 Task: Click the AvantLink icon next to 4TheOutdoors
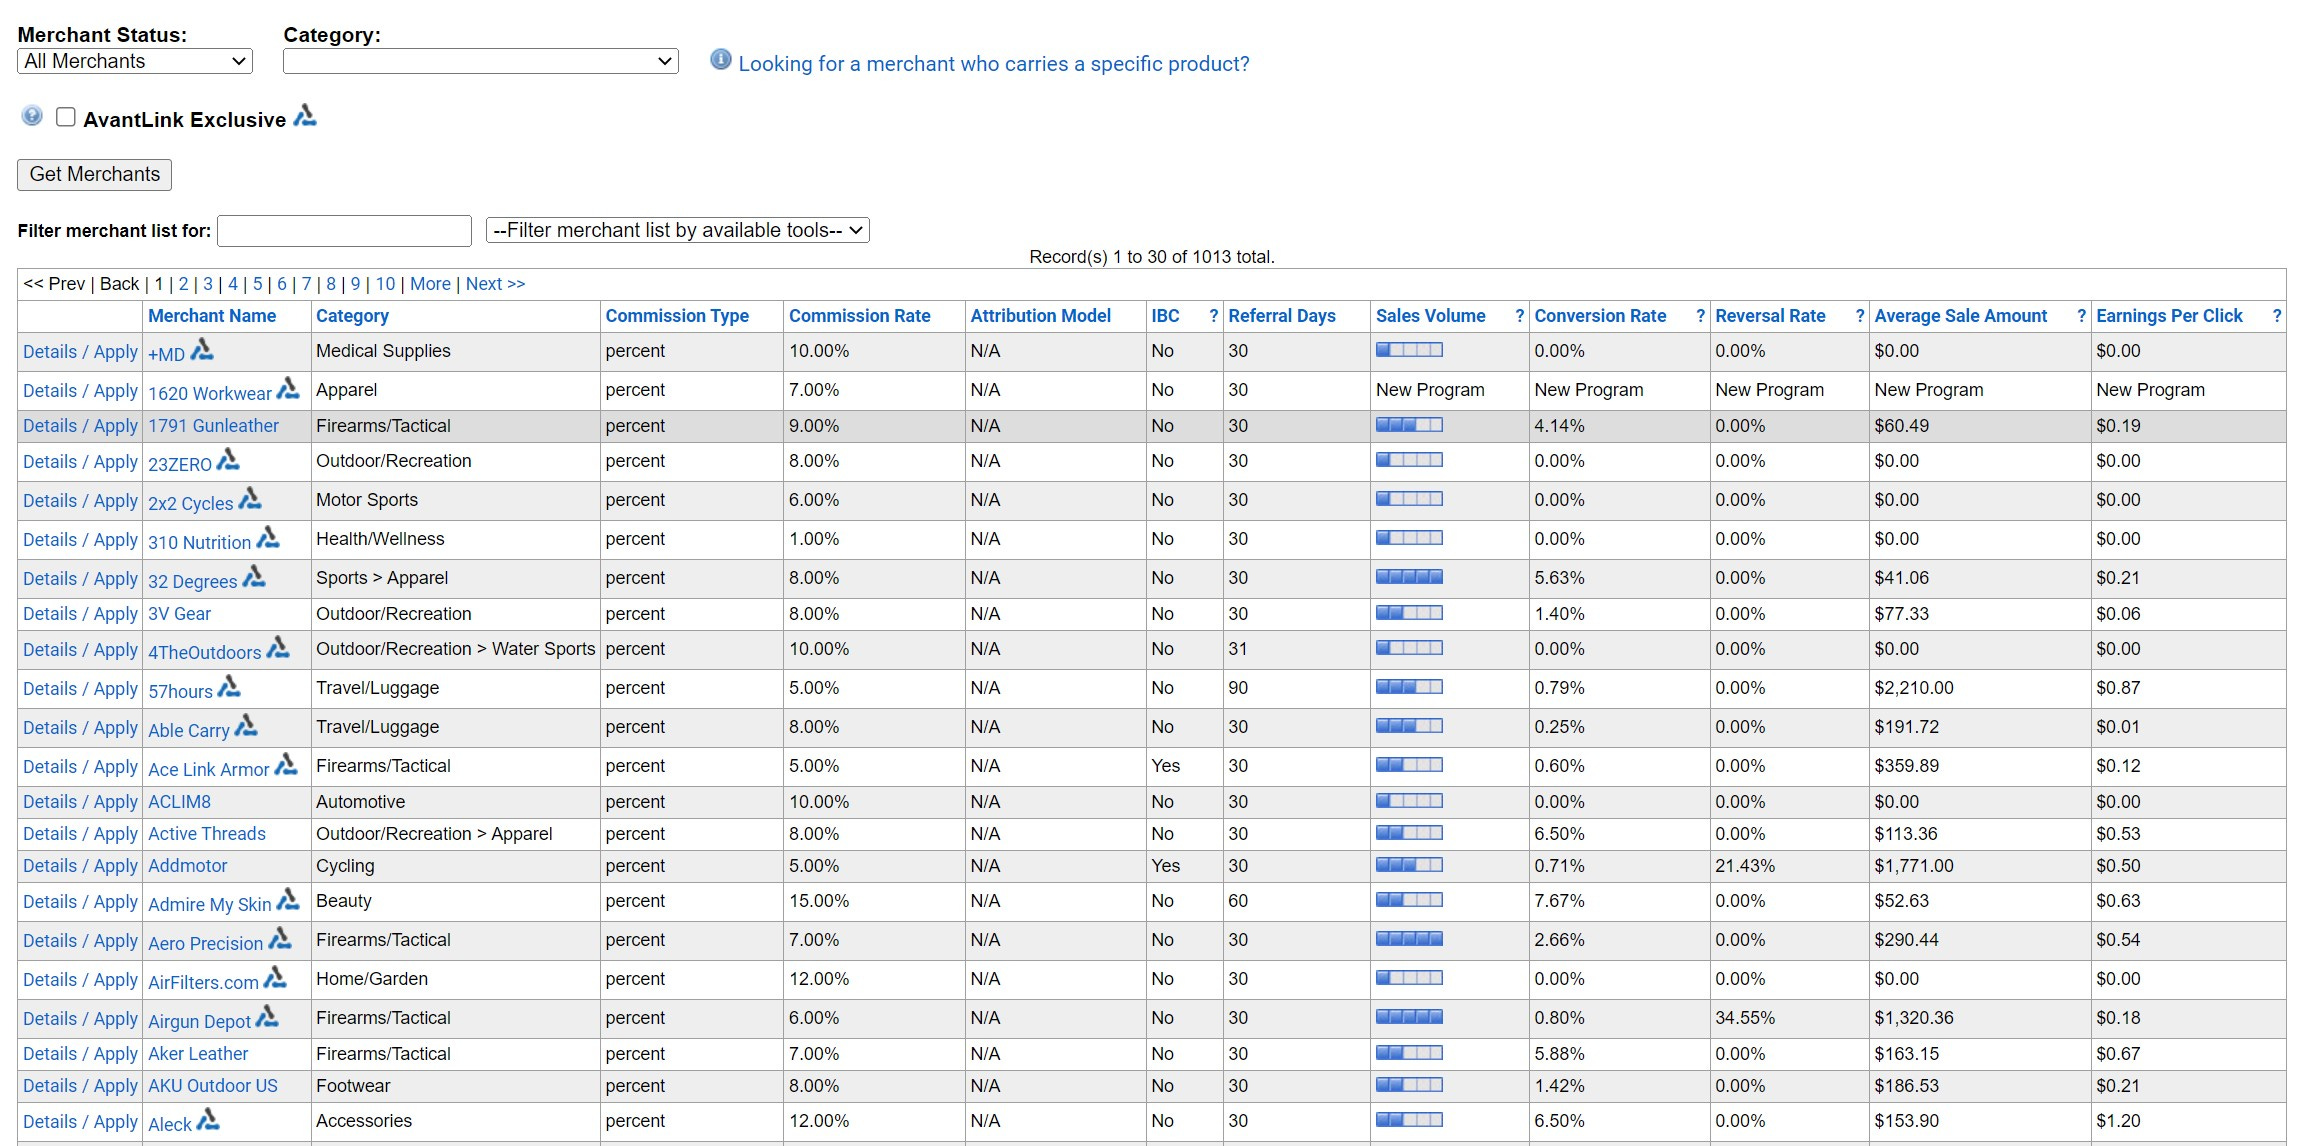(278, 647)
